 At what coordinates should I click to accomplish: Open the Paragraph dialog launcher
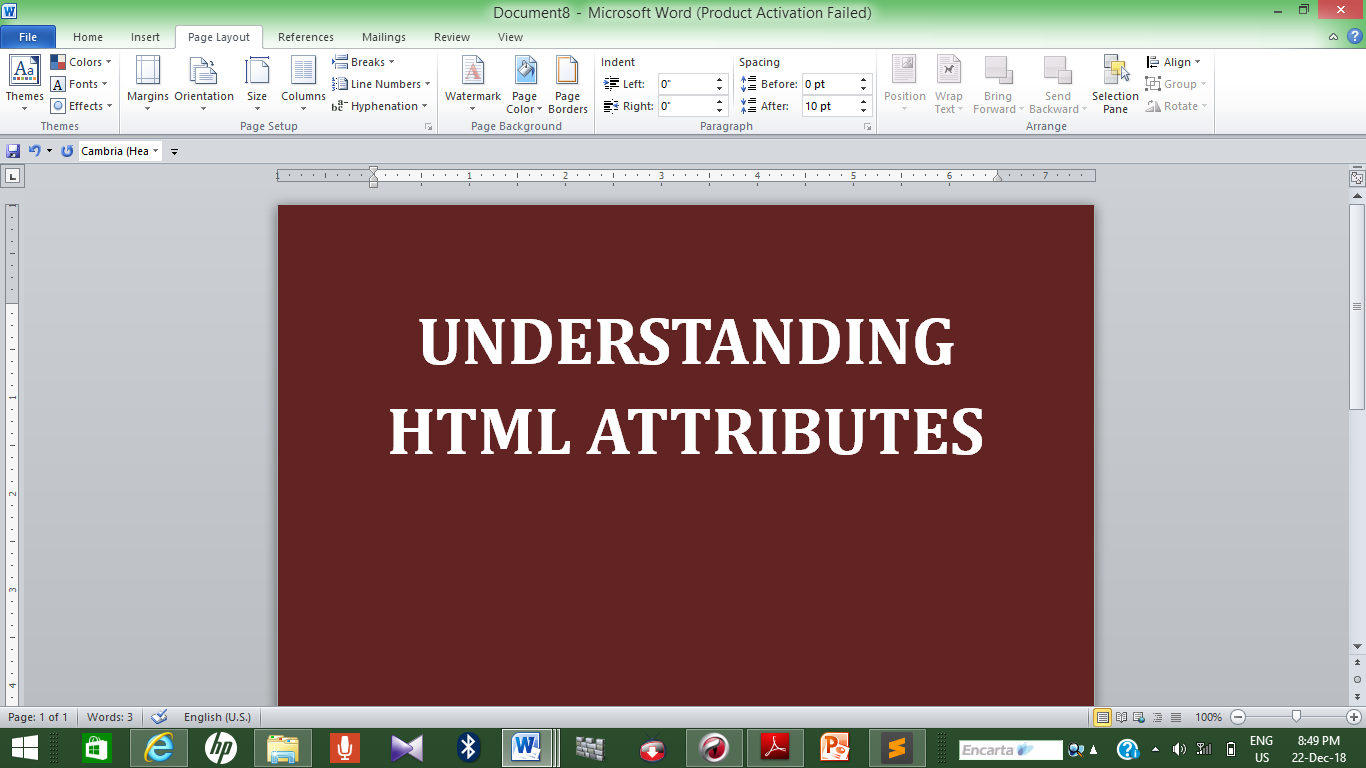point(866,126)
